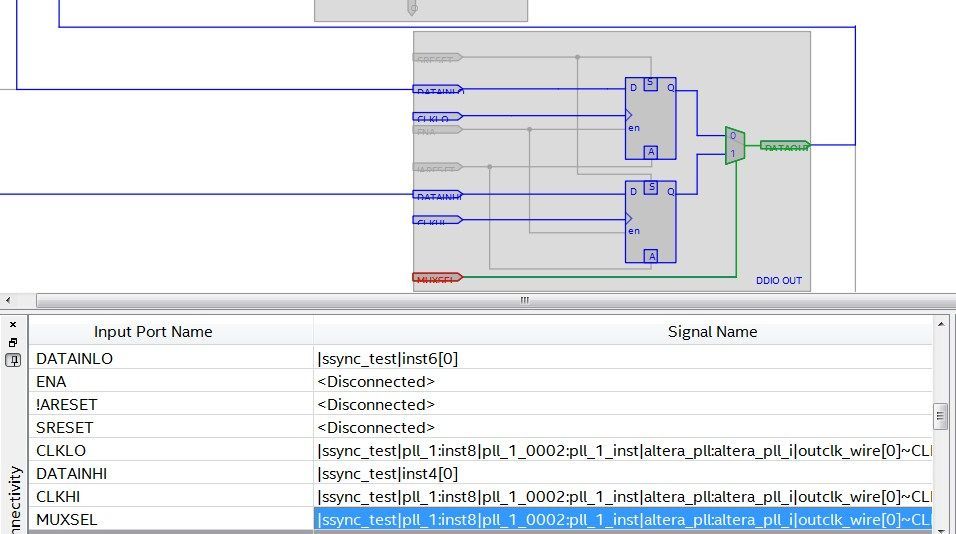The height and width of the screenshot is (534, 956).
Task: Select the DATAINHI row in the port table
Action: click(480, 474)
